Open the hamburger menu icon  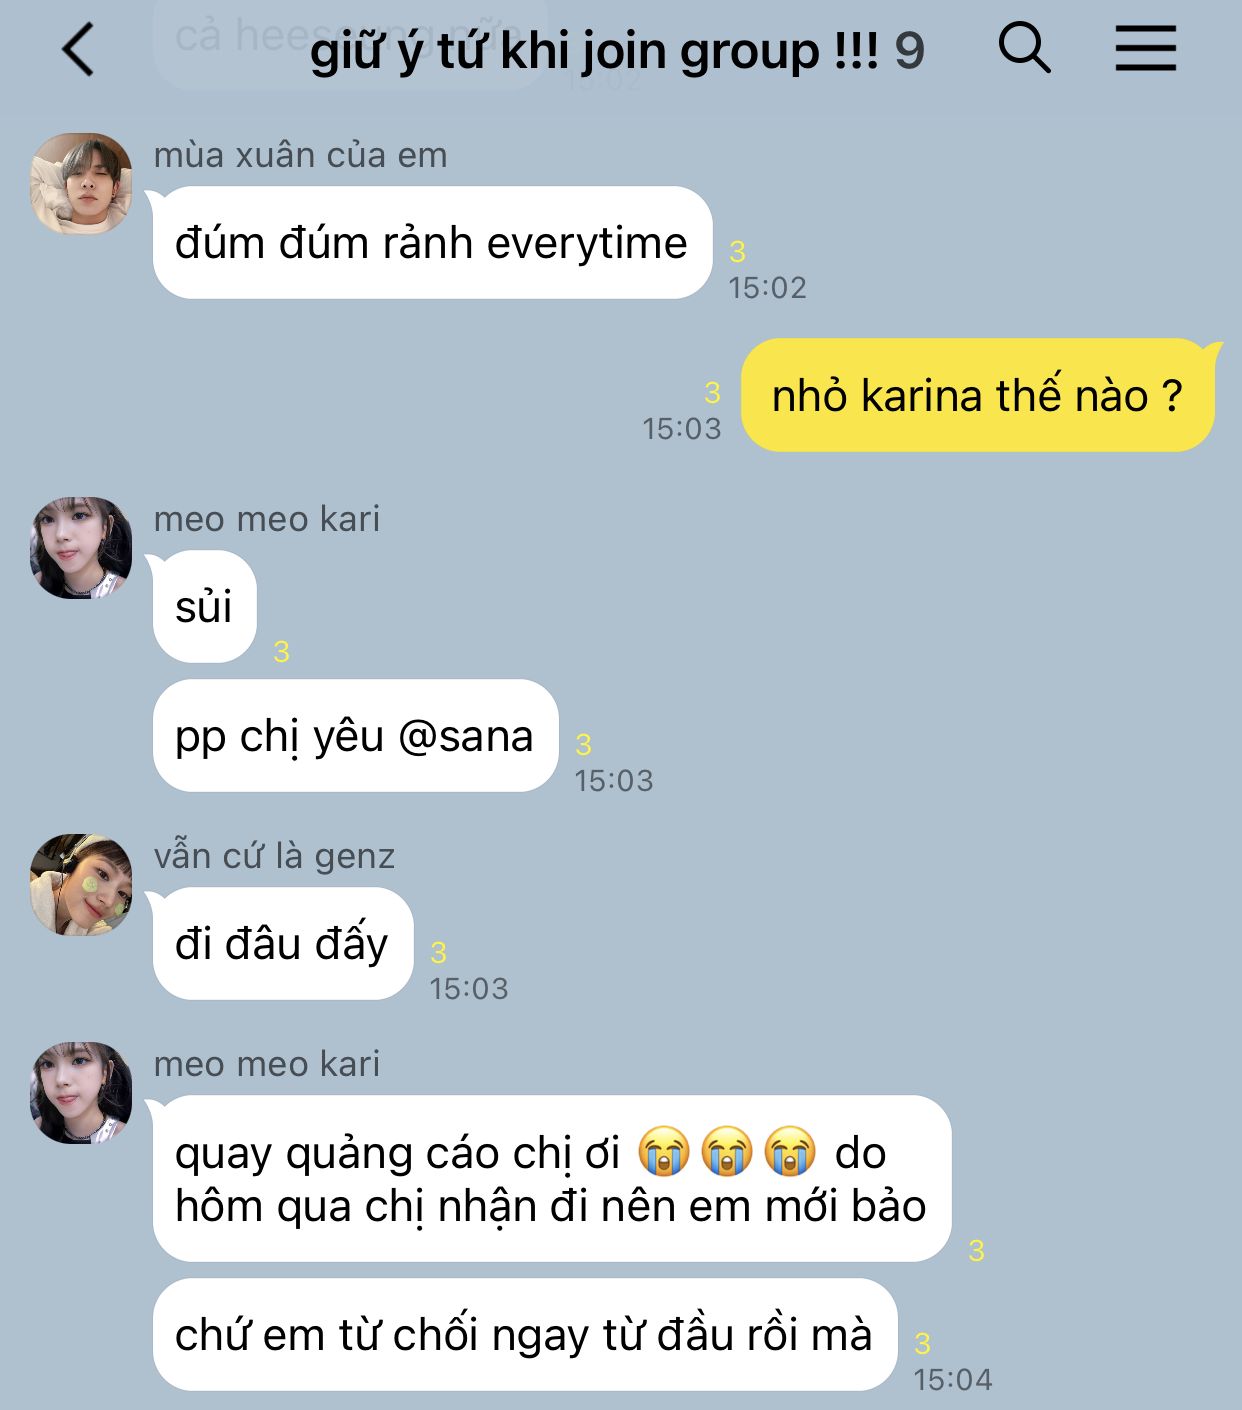(1146, 48)
